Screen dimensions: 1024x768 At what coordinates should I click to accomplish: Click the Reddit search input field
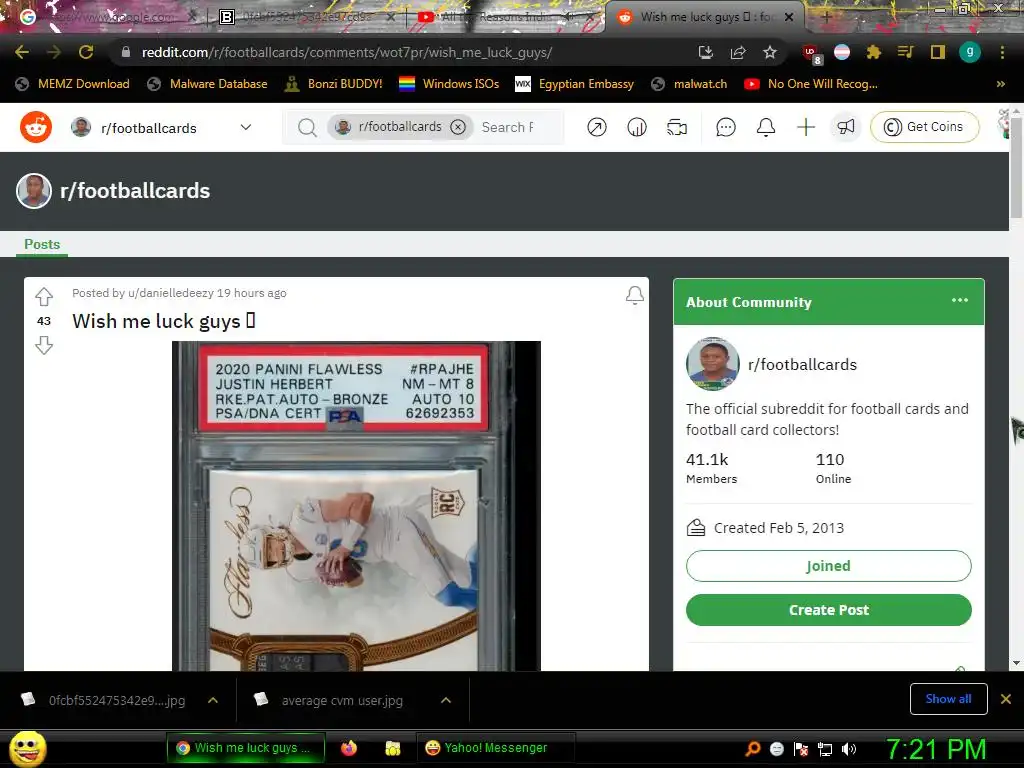[507, 127]
